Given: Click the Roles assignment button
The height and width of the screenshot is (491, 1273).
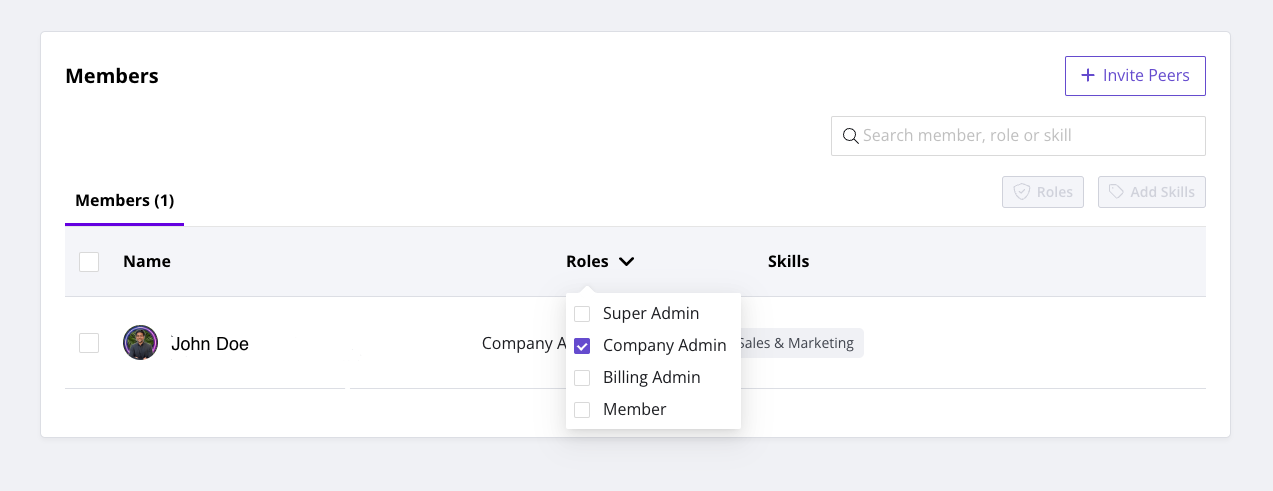Looking at the screenshot, I should (x=1043, y=192).
